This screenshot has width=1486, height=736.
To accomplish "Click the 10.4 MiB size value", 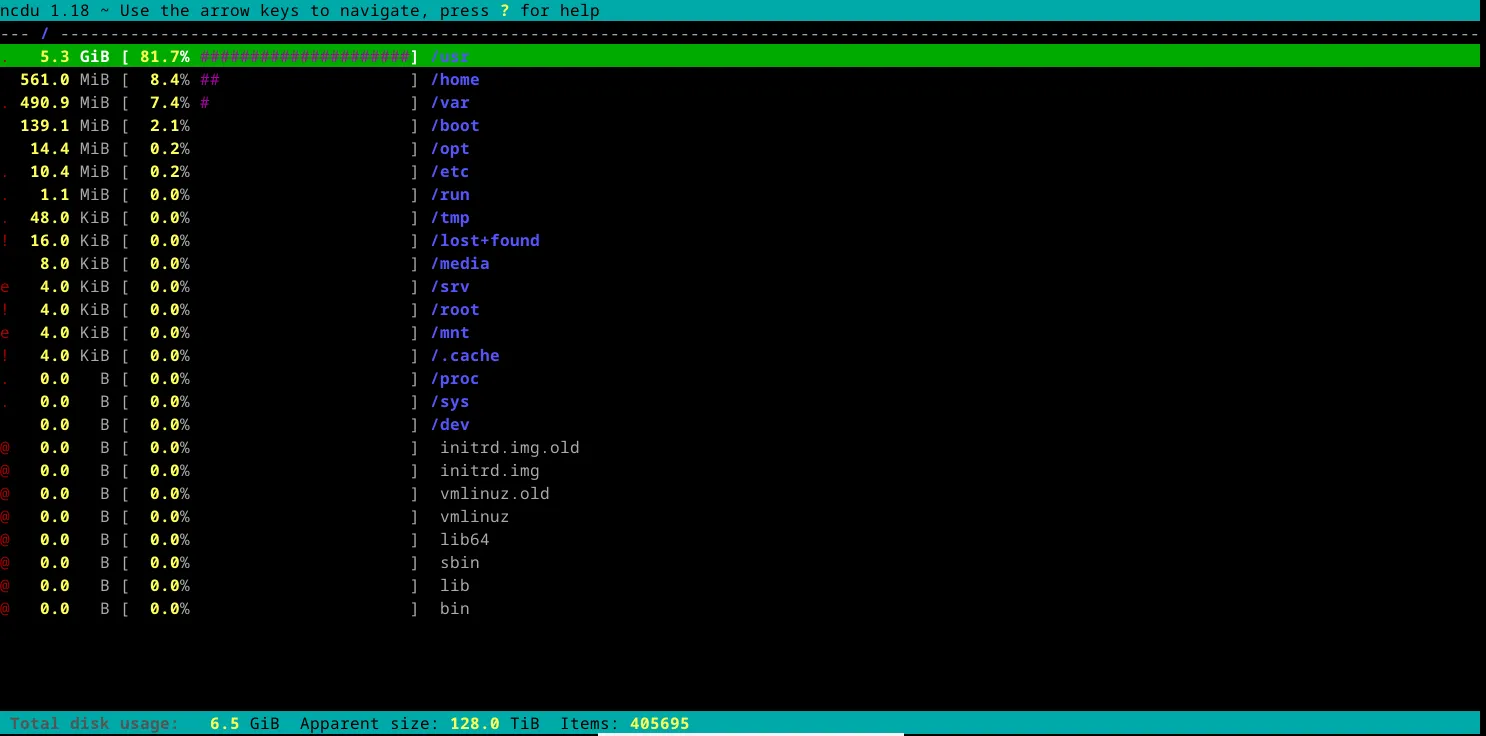I will tap(70, 172).
